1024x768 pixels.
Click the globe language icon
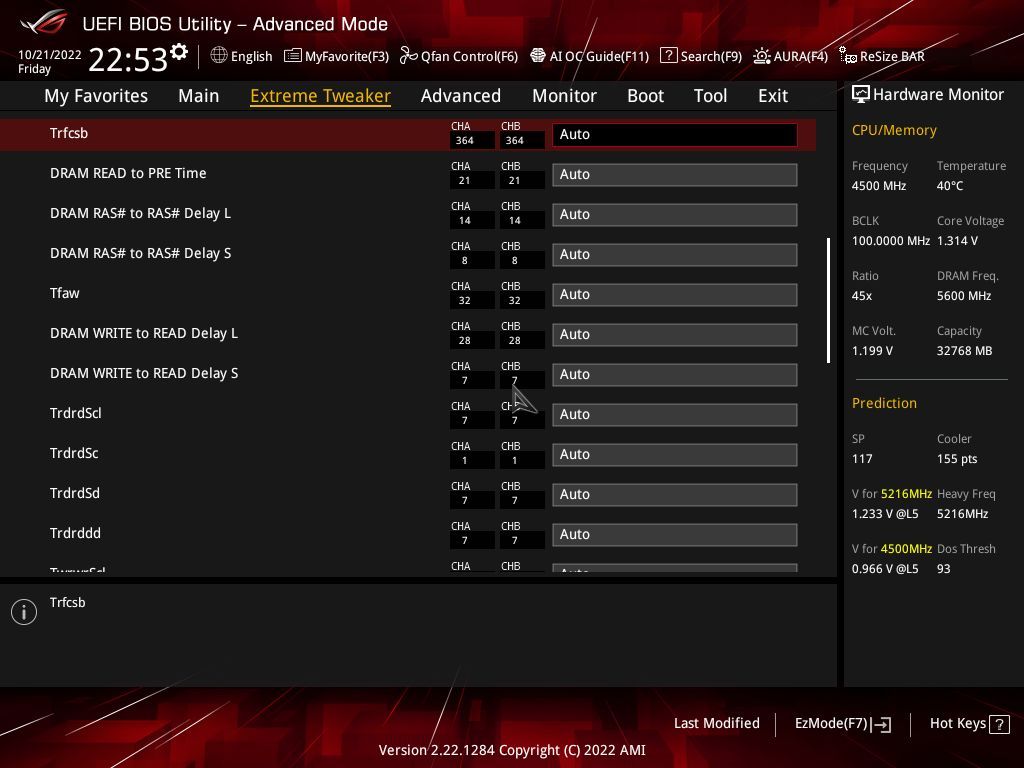click(219, 56)
